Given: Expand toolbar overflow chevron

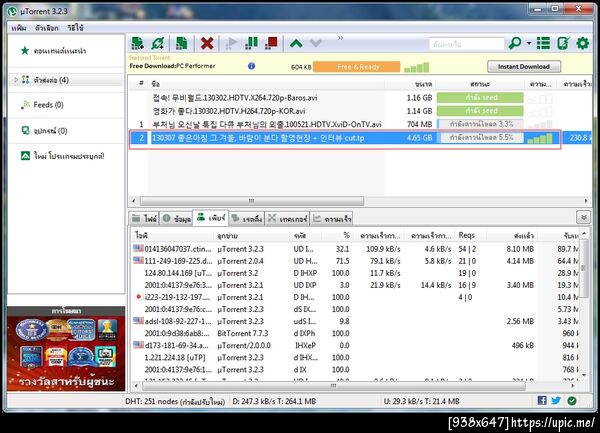Looking at the screenshot, I should pyautogui.click(x=340, y=38).
